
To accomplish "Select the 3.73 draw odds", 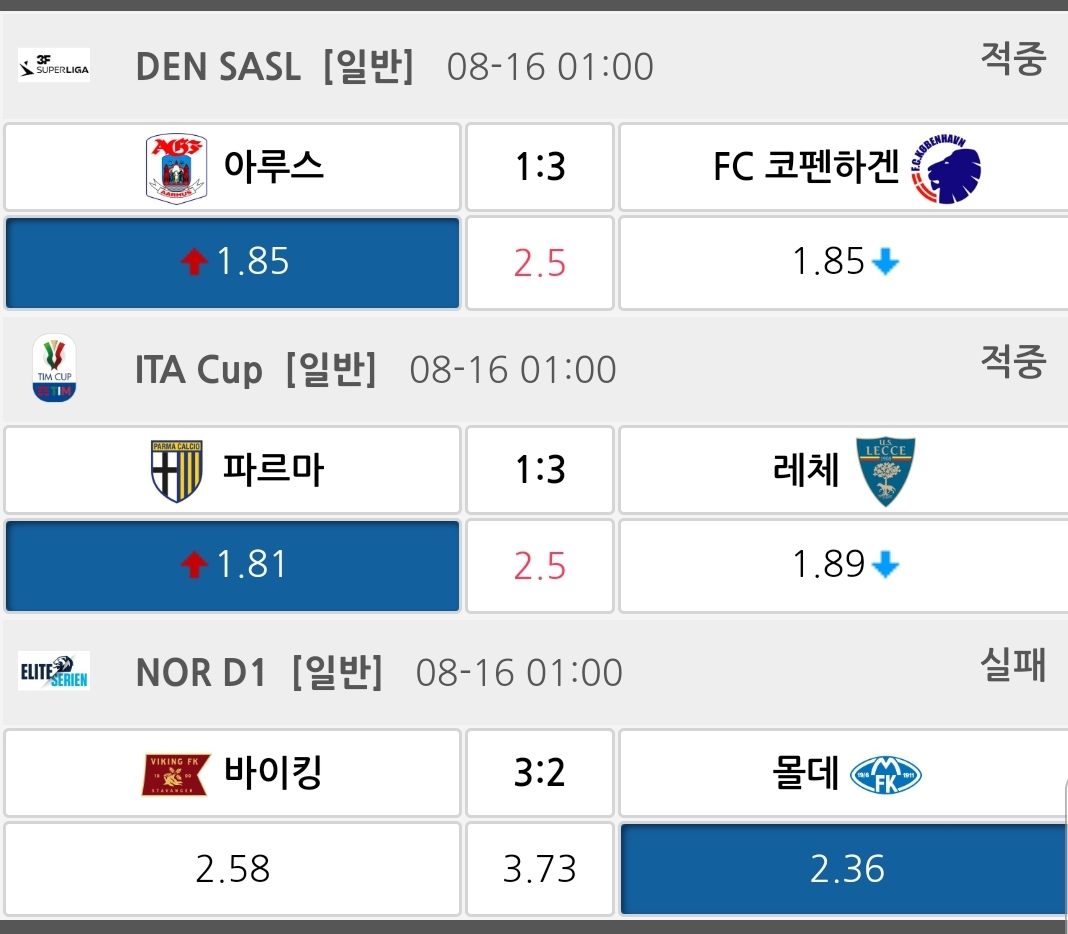I will pos(540,868).
